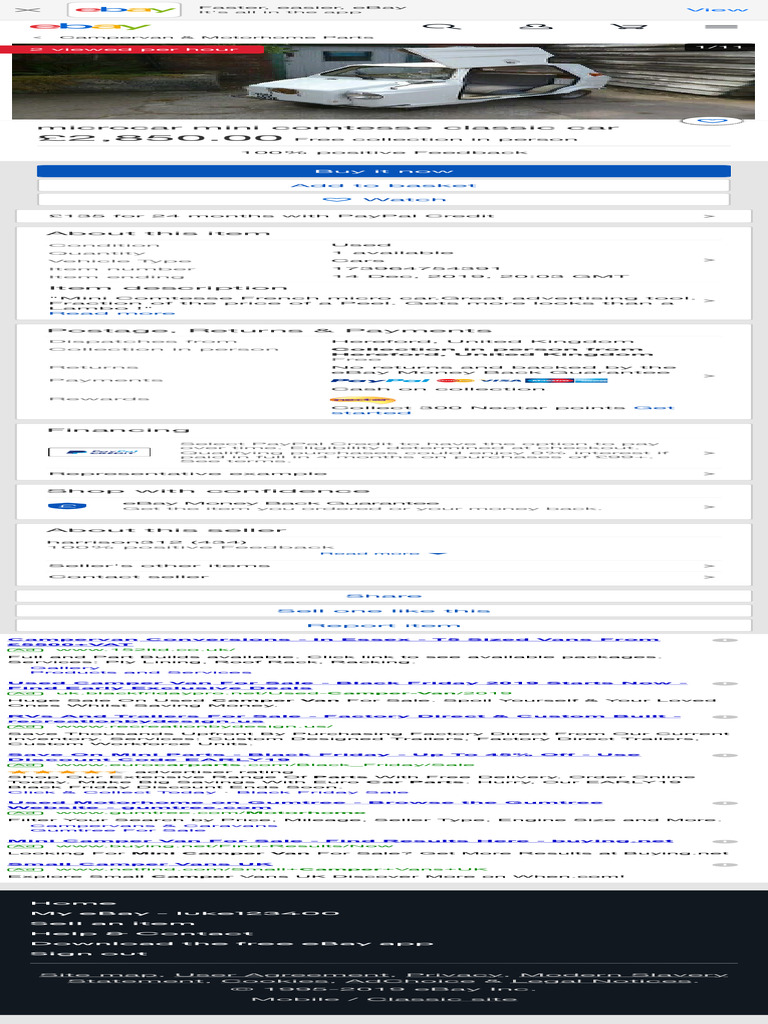Click Add to basket button
Image resolution: width=768 pixels, height=1024 pixels.
point(383,185)
